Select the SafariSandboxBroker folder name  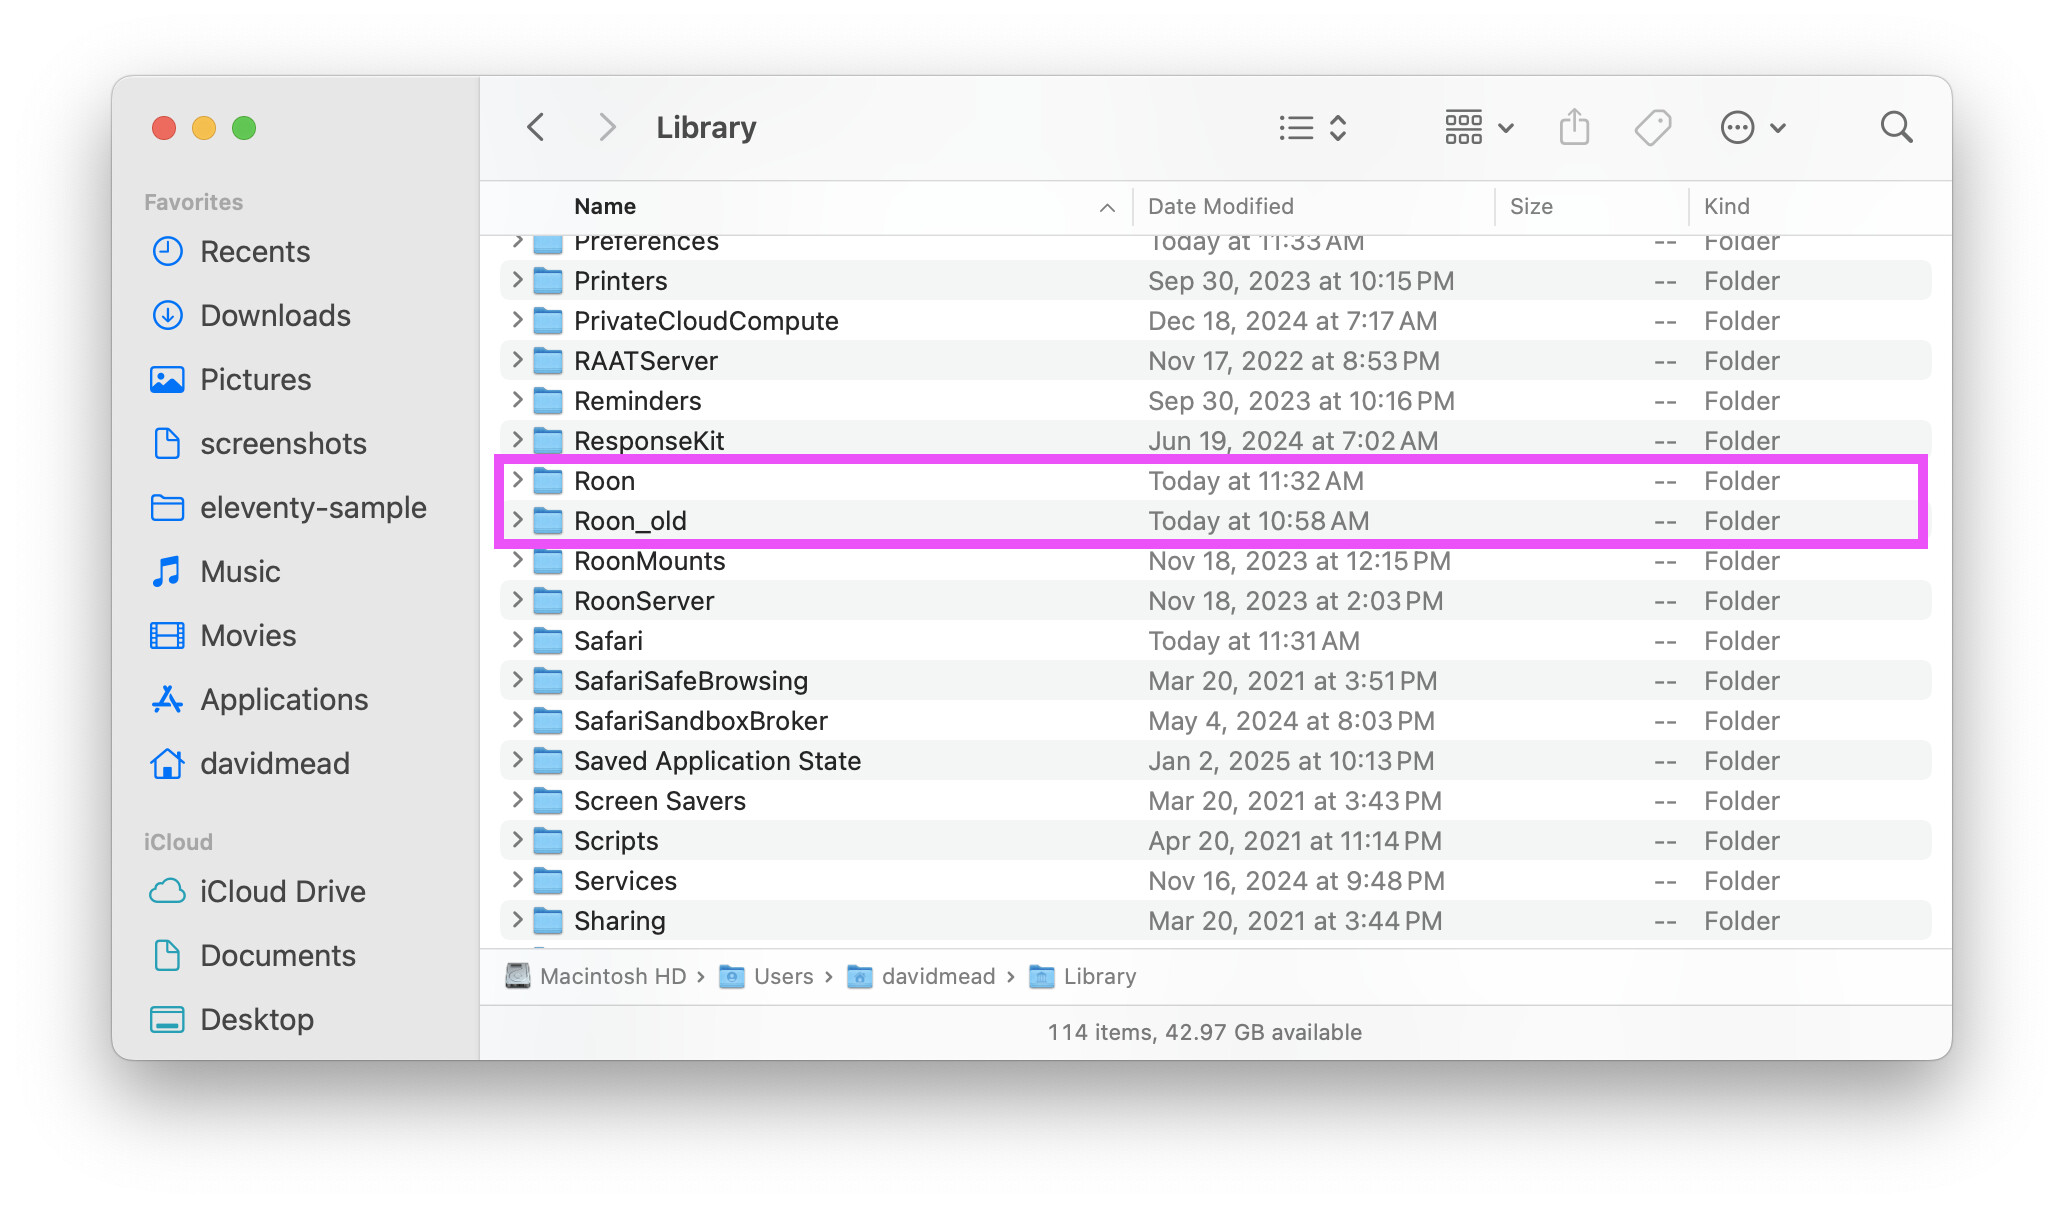click(701, 721)
